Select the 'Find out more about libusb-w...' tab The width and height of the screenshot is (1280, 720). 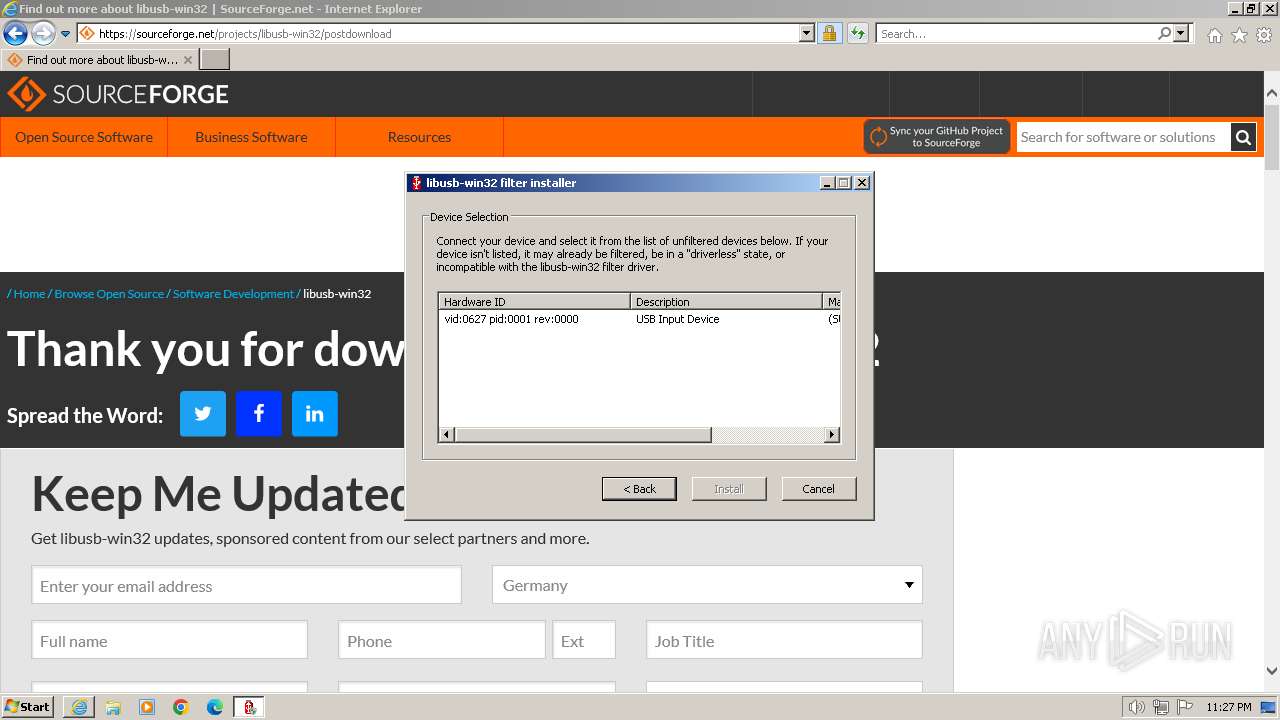[100, 60]
